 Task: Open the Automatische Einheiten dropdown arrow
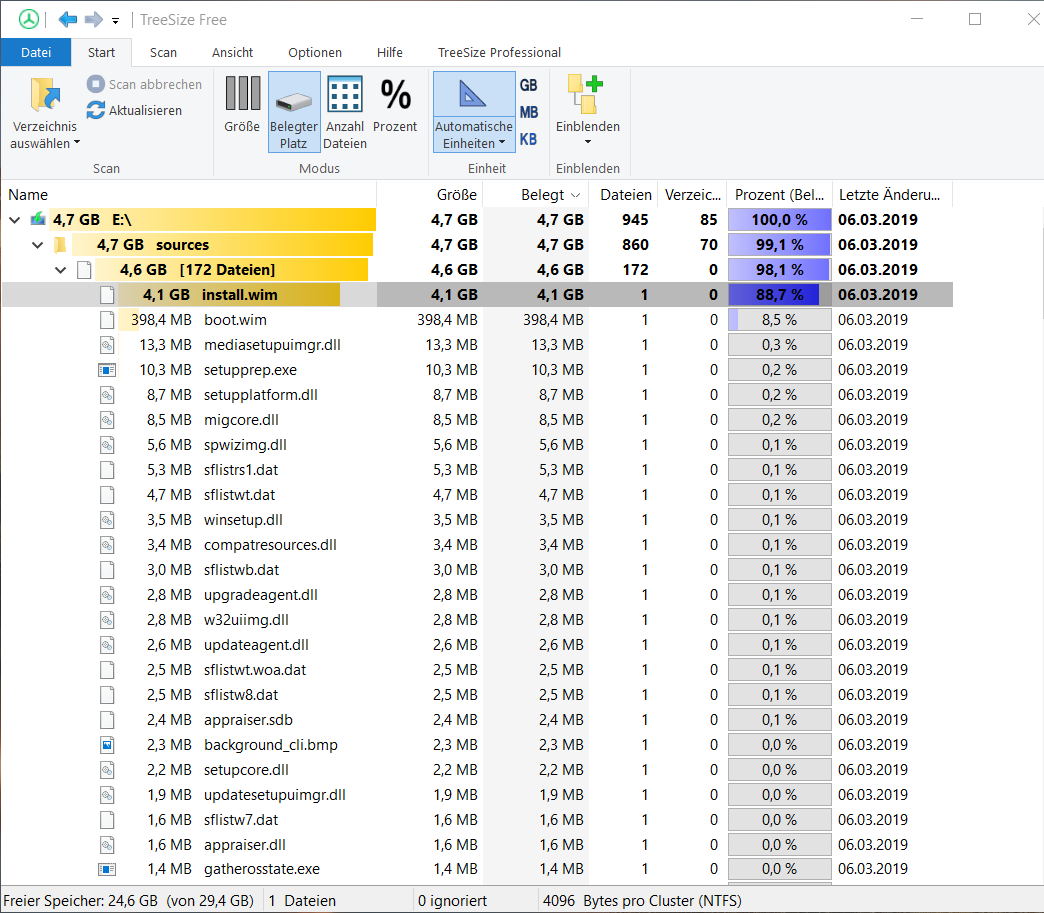coord(502,143)
